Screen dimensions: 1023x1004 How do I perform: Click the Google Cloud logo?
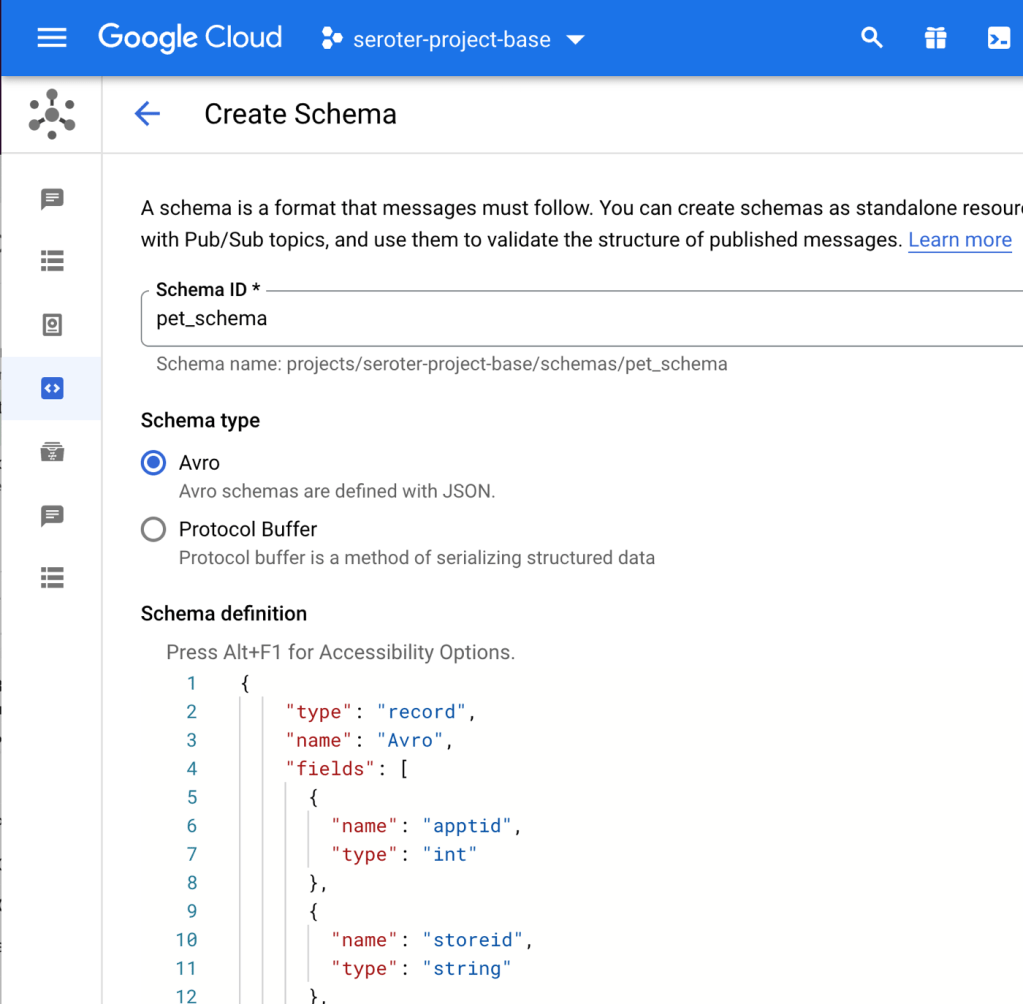pyautogui.click(x=190, y=38)
